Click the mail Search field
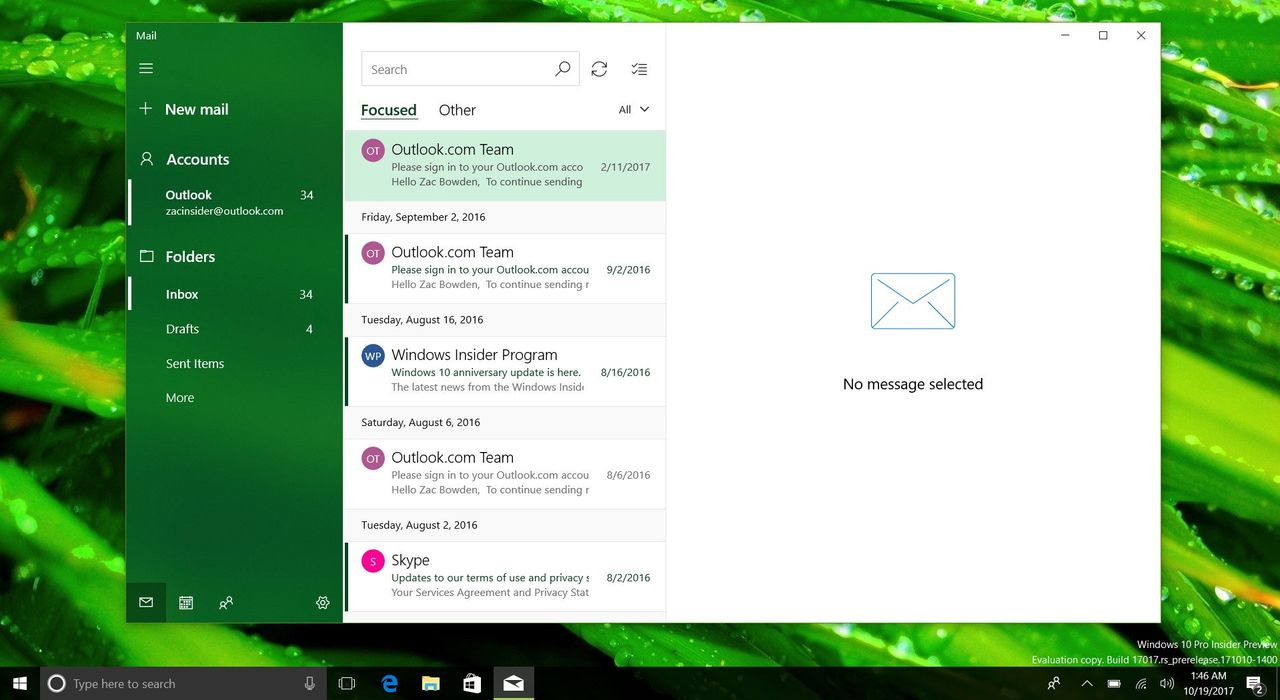1280x700 pixels. tap(470, 69)
